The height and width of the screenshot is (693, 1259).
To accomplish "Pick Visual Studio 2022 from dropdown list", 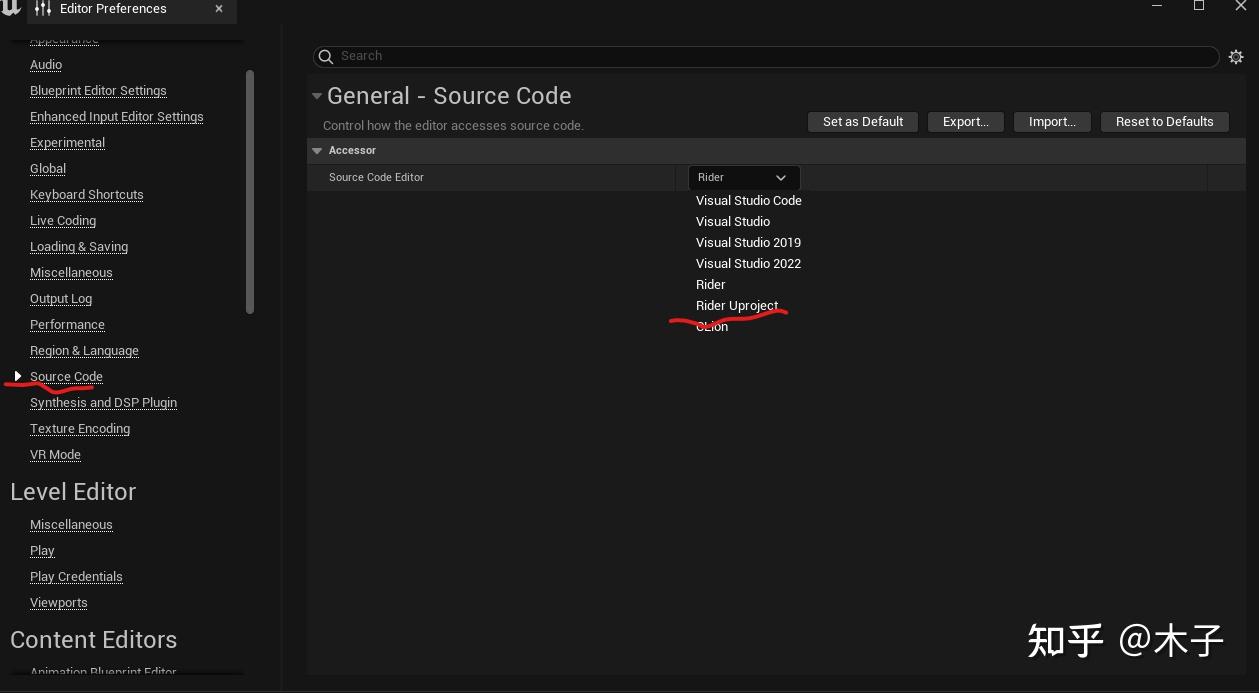I will tap(748, 264).
